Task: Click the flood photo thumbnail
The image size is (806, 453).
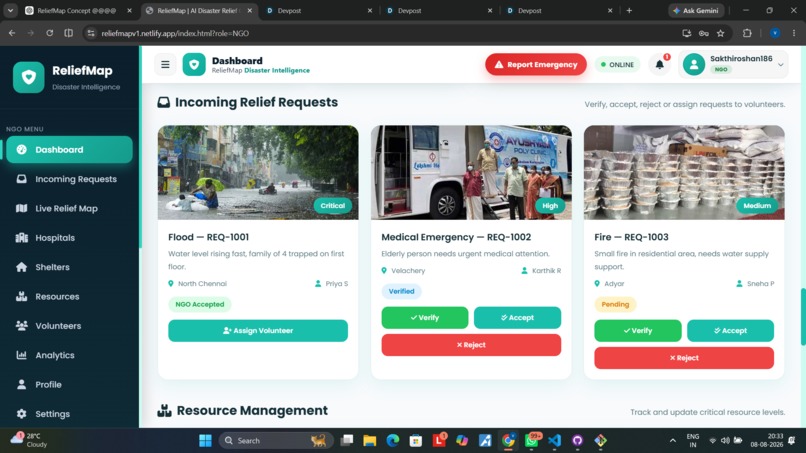Action: point(258,172)
